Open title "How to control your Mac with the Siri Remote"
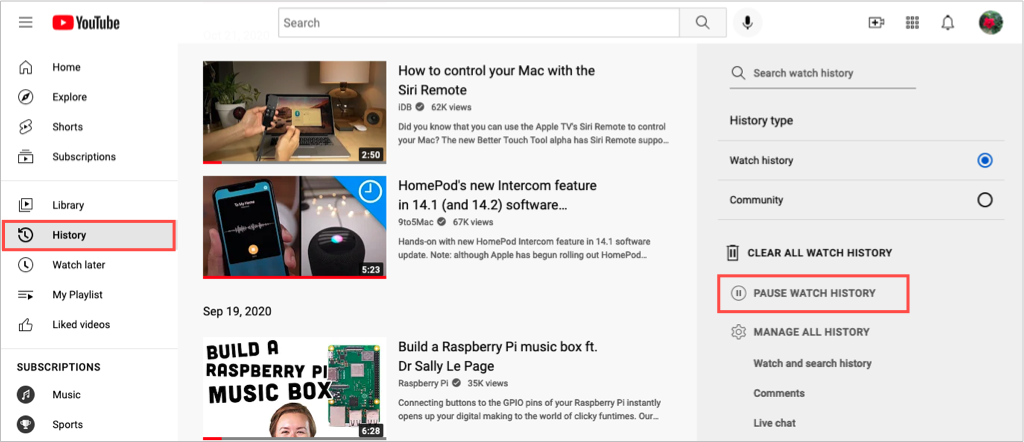Viewport: 1024px width, 442px height. click(x=496, y=80)
